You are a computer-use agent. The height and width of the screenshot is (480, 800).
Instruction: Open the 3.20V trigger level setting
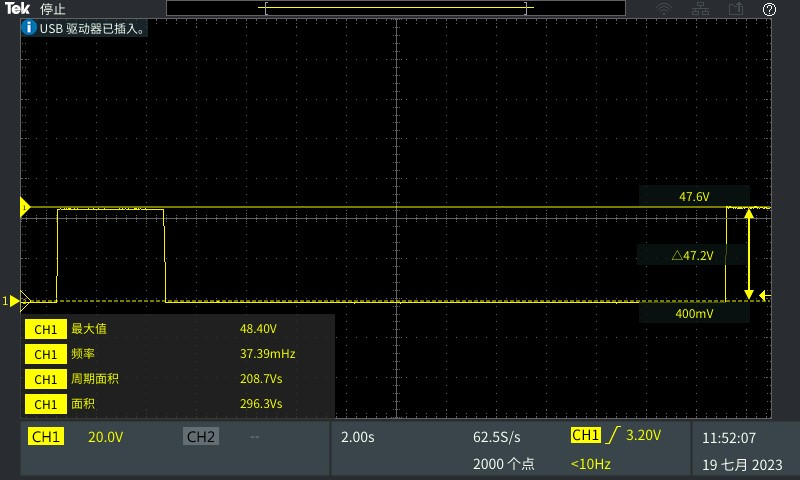643,436
